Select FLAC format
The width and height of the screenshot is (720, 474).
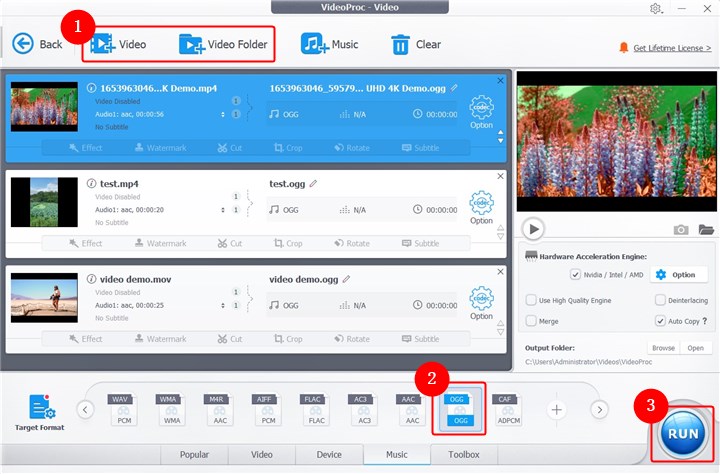pos(316,409)
